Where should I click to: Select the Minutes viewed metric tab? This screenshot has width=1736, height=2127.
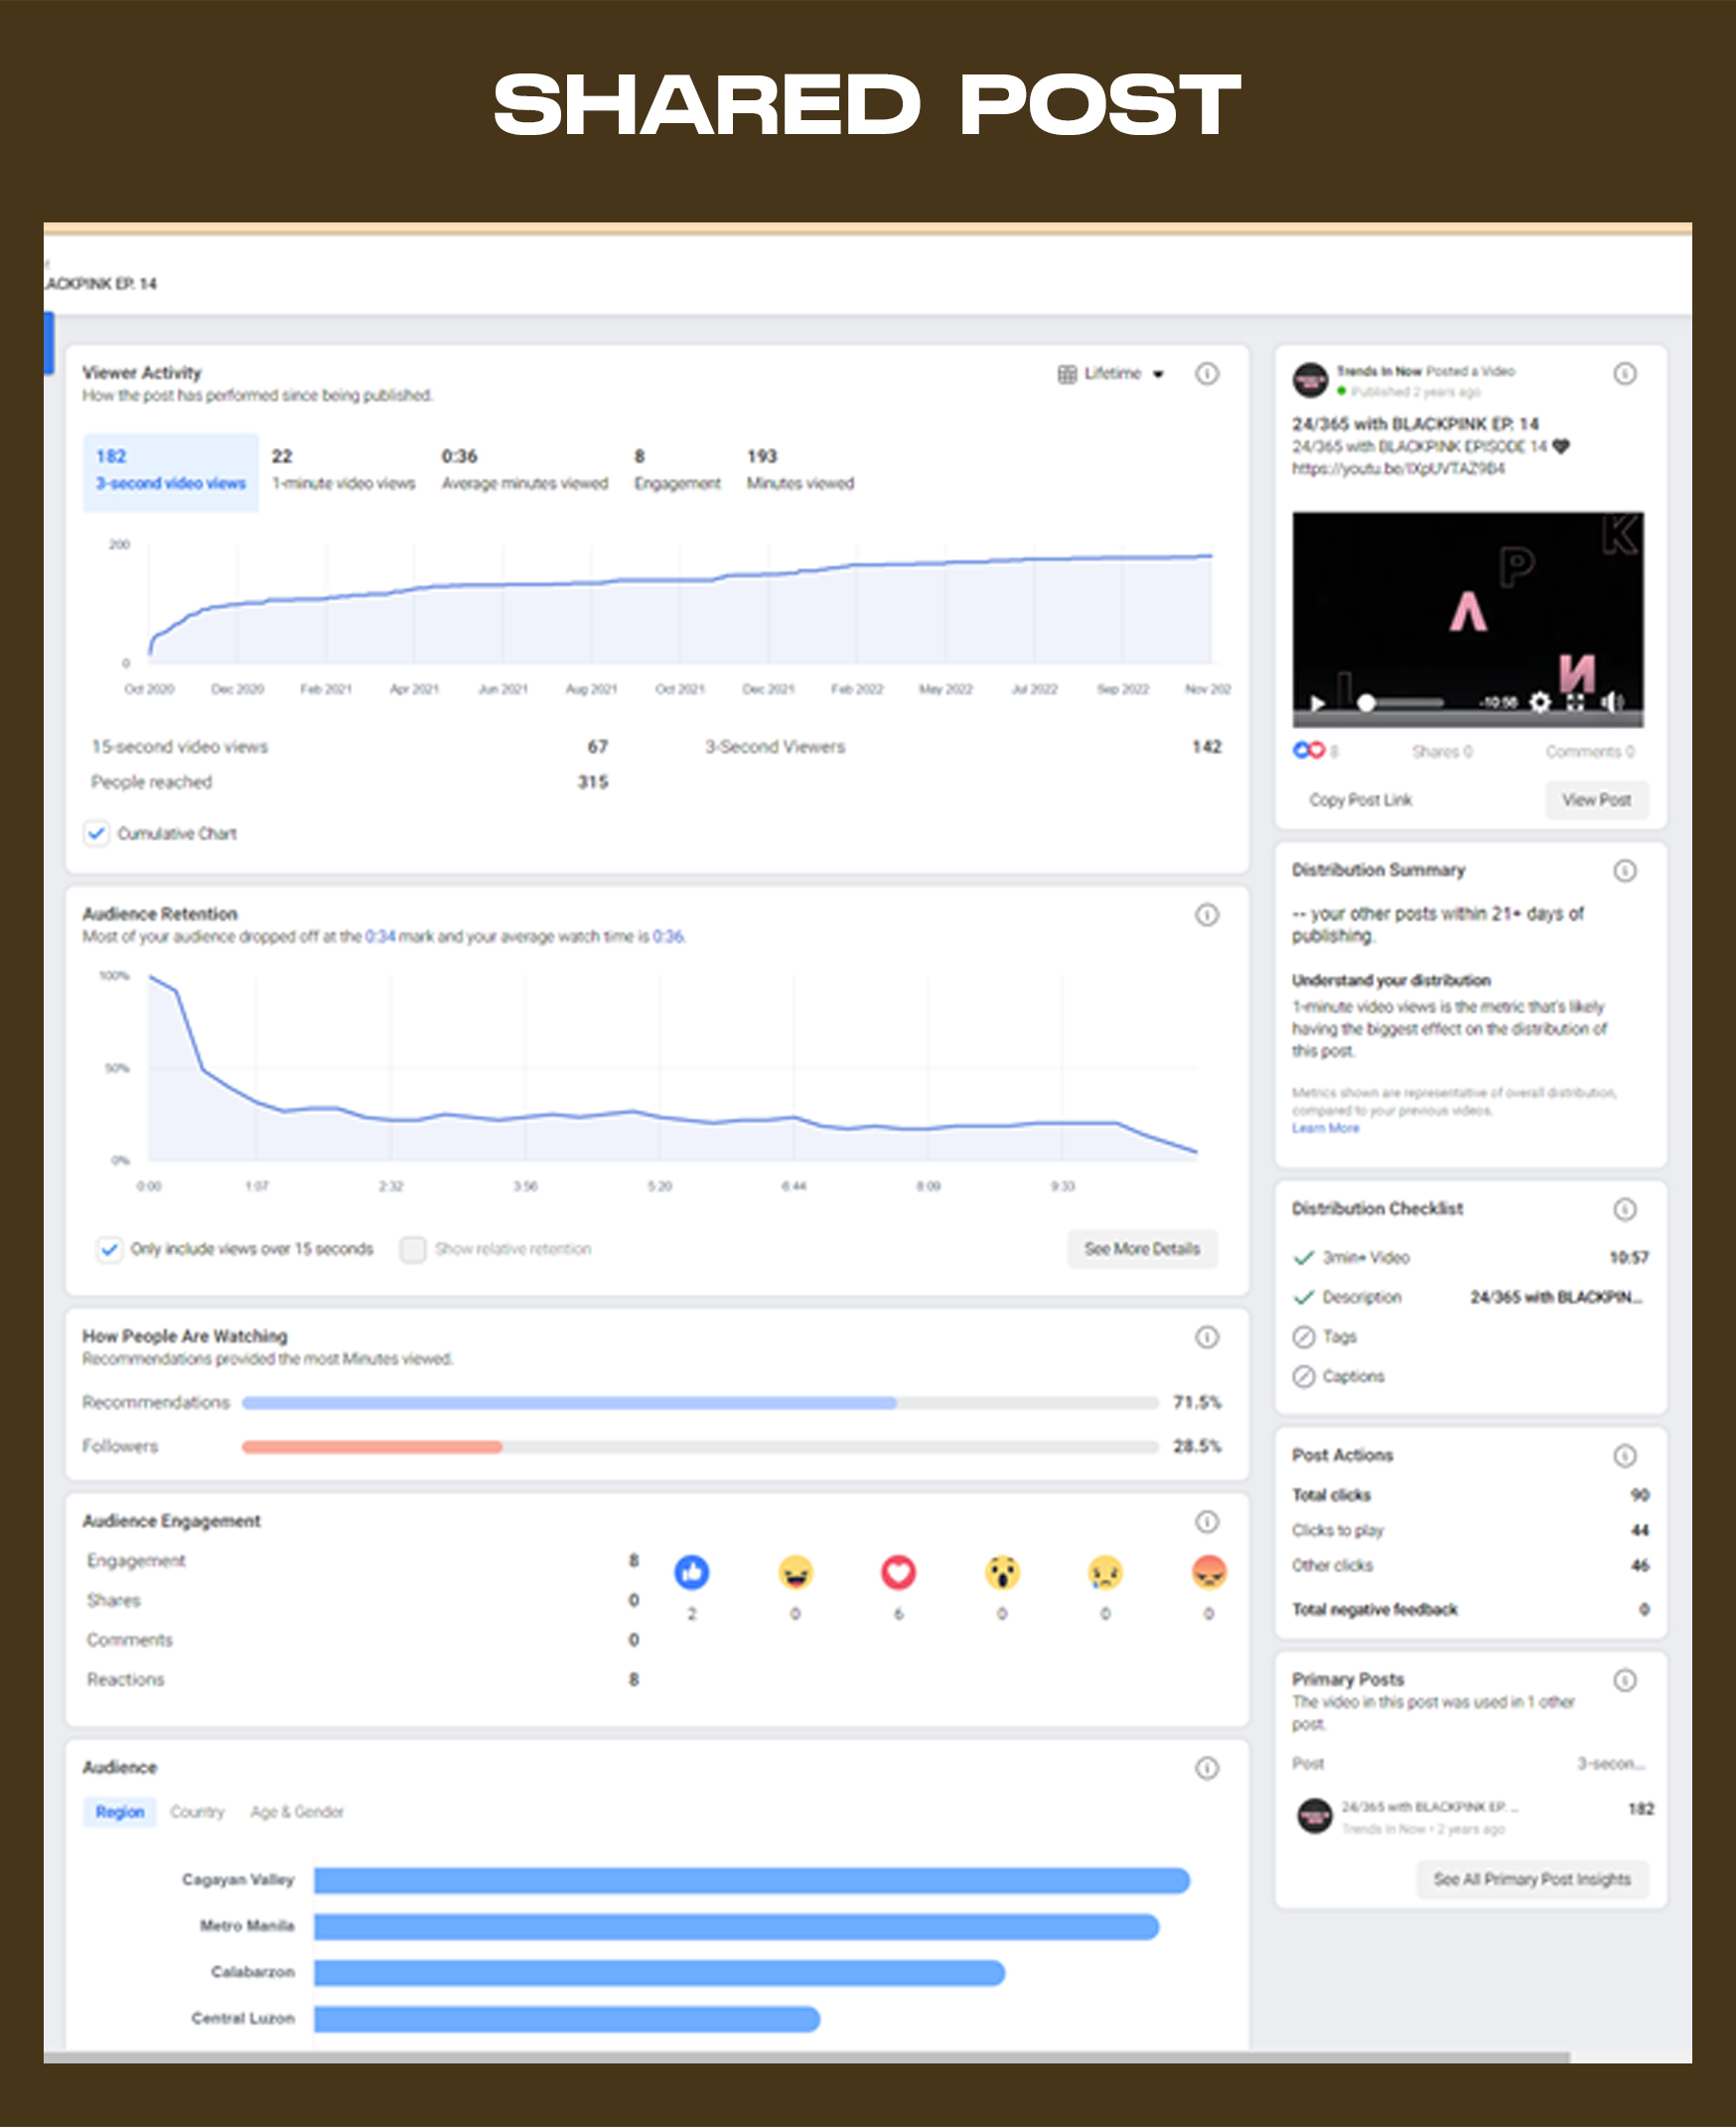click(800, 471)
